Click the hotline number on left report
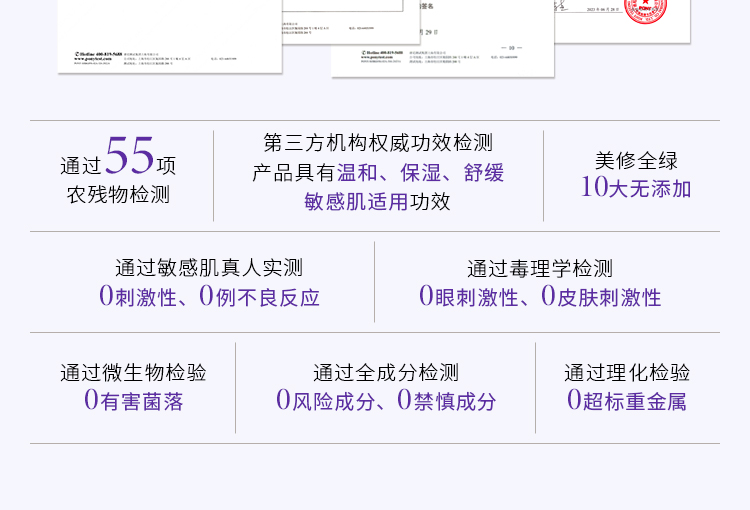The image size is (750, 510). pyautogui.click(x=107, y=53)
